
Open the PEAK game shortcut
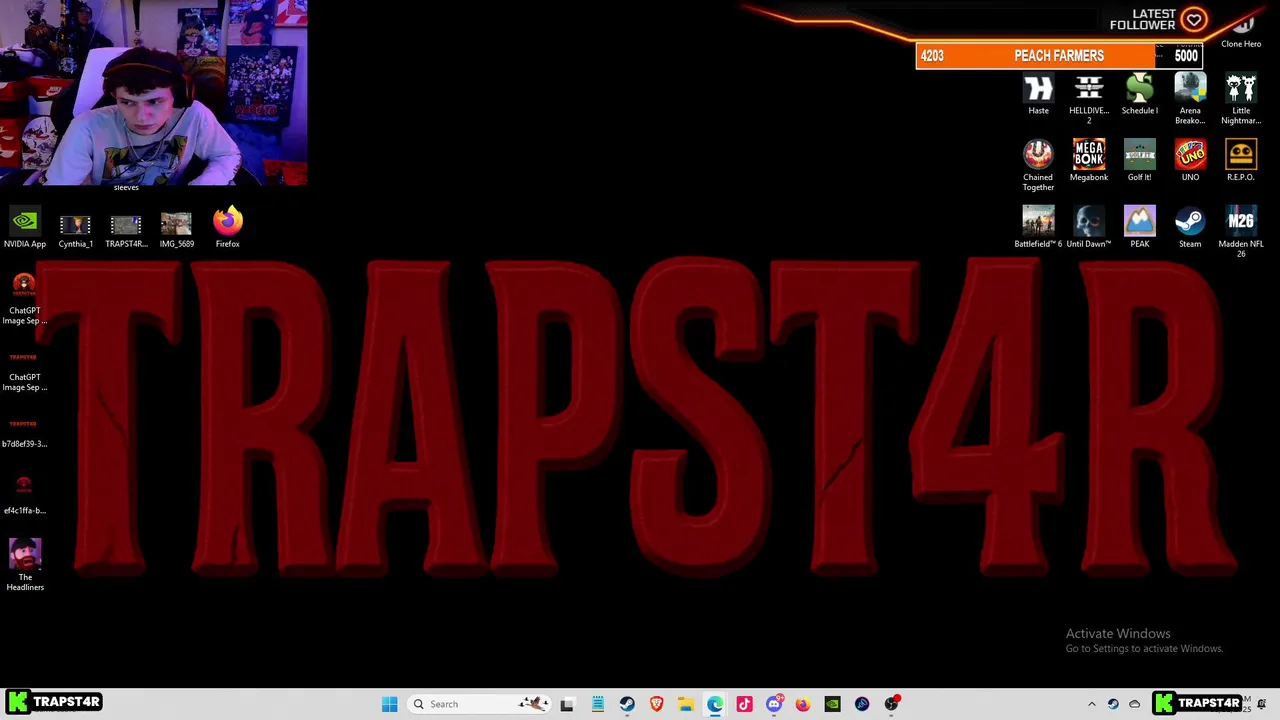(x=1139, y=228)
